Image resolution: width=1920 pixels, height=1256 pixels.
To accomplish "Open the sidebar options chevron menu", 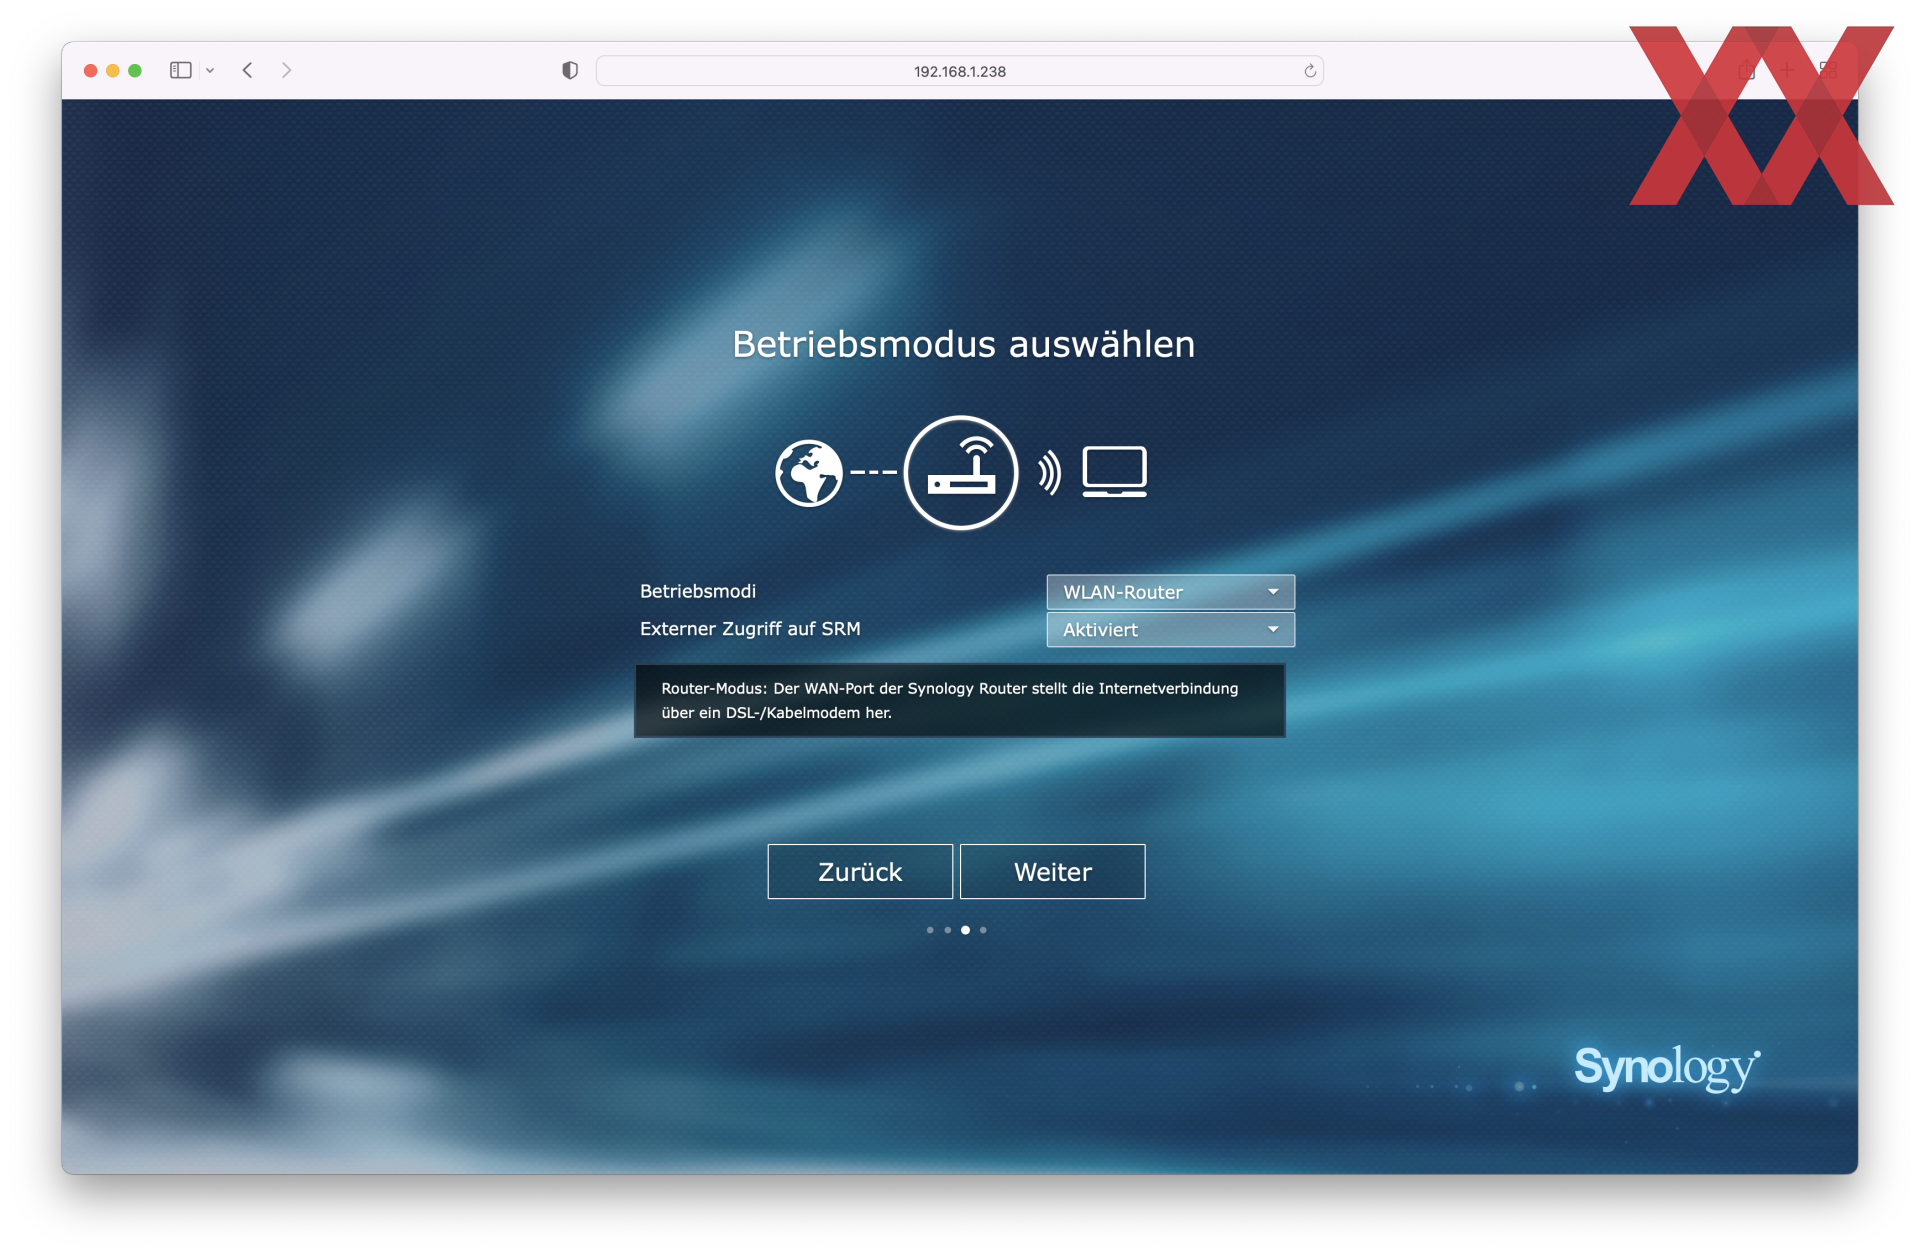I will pyautogui.click(x=210, y=70).
